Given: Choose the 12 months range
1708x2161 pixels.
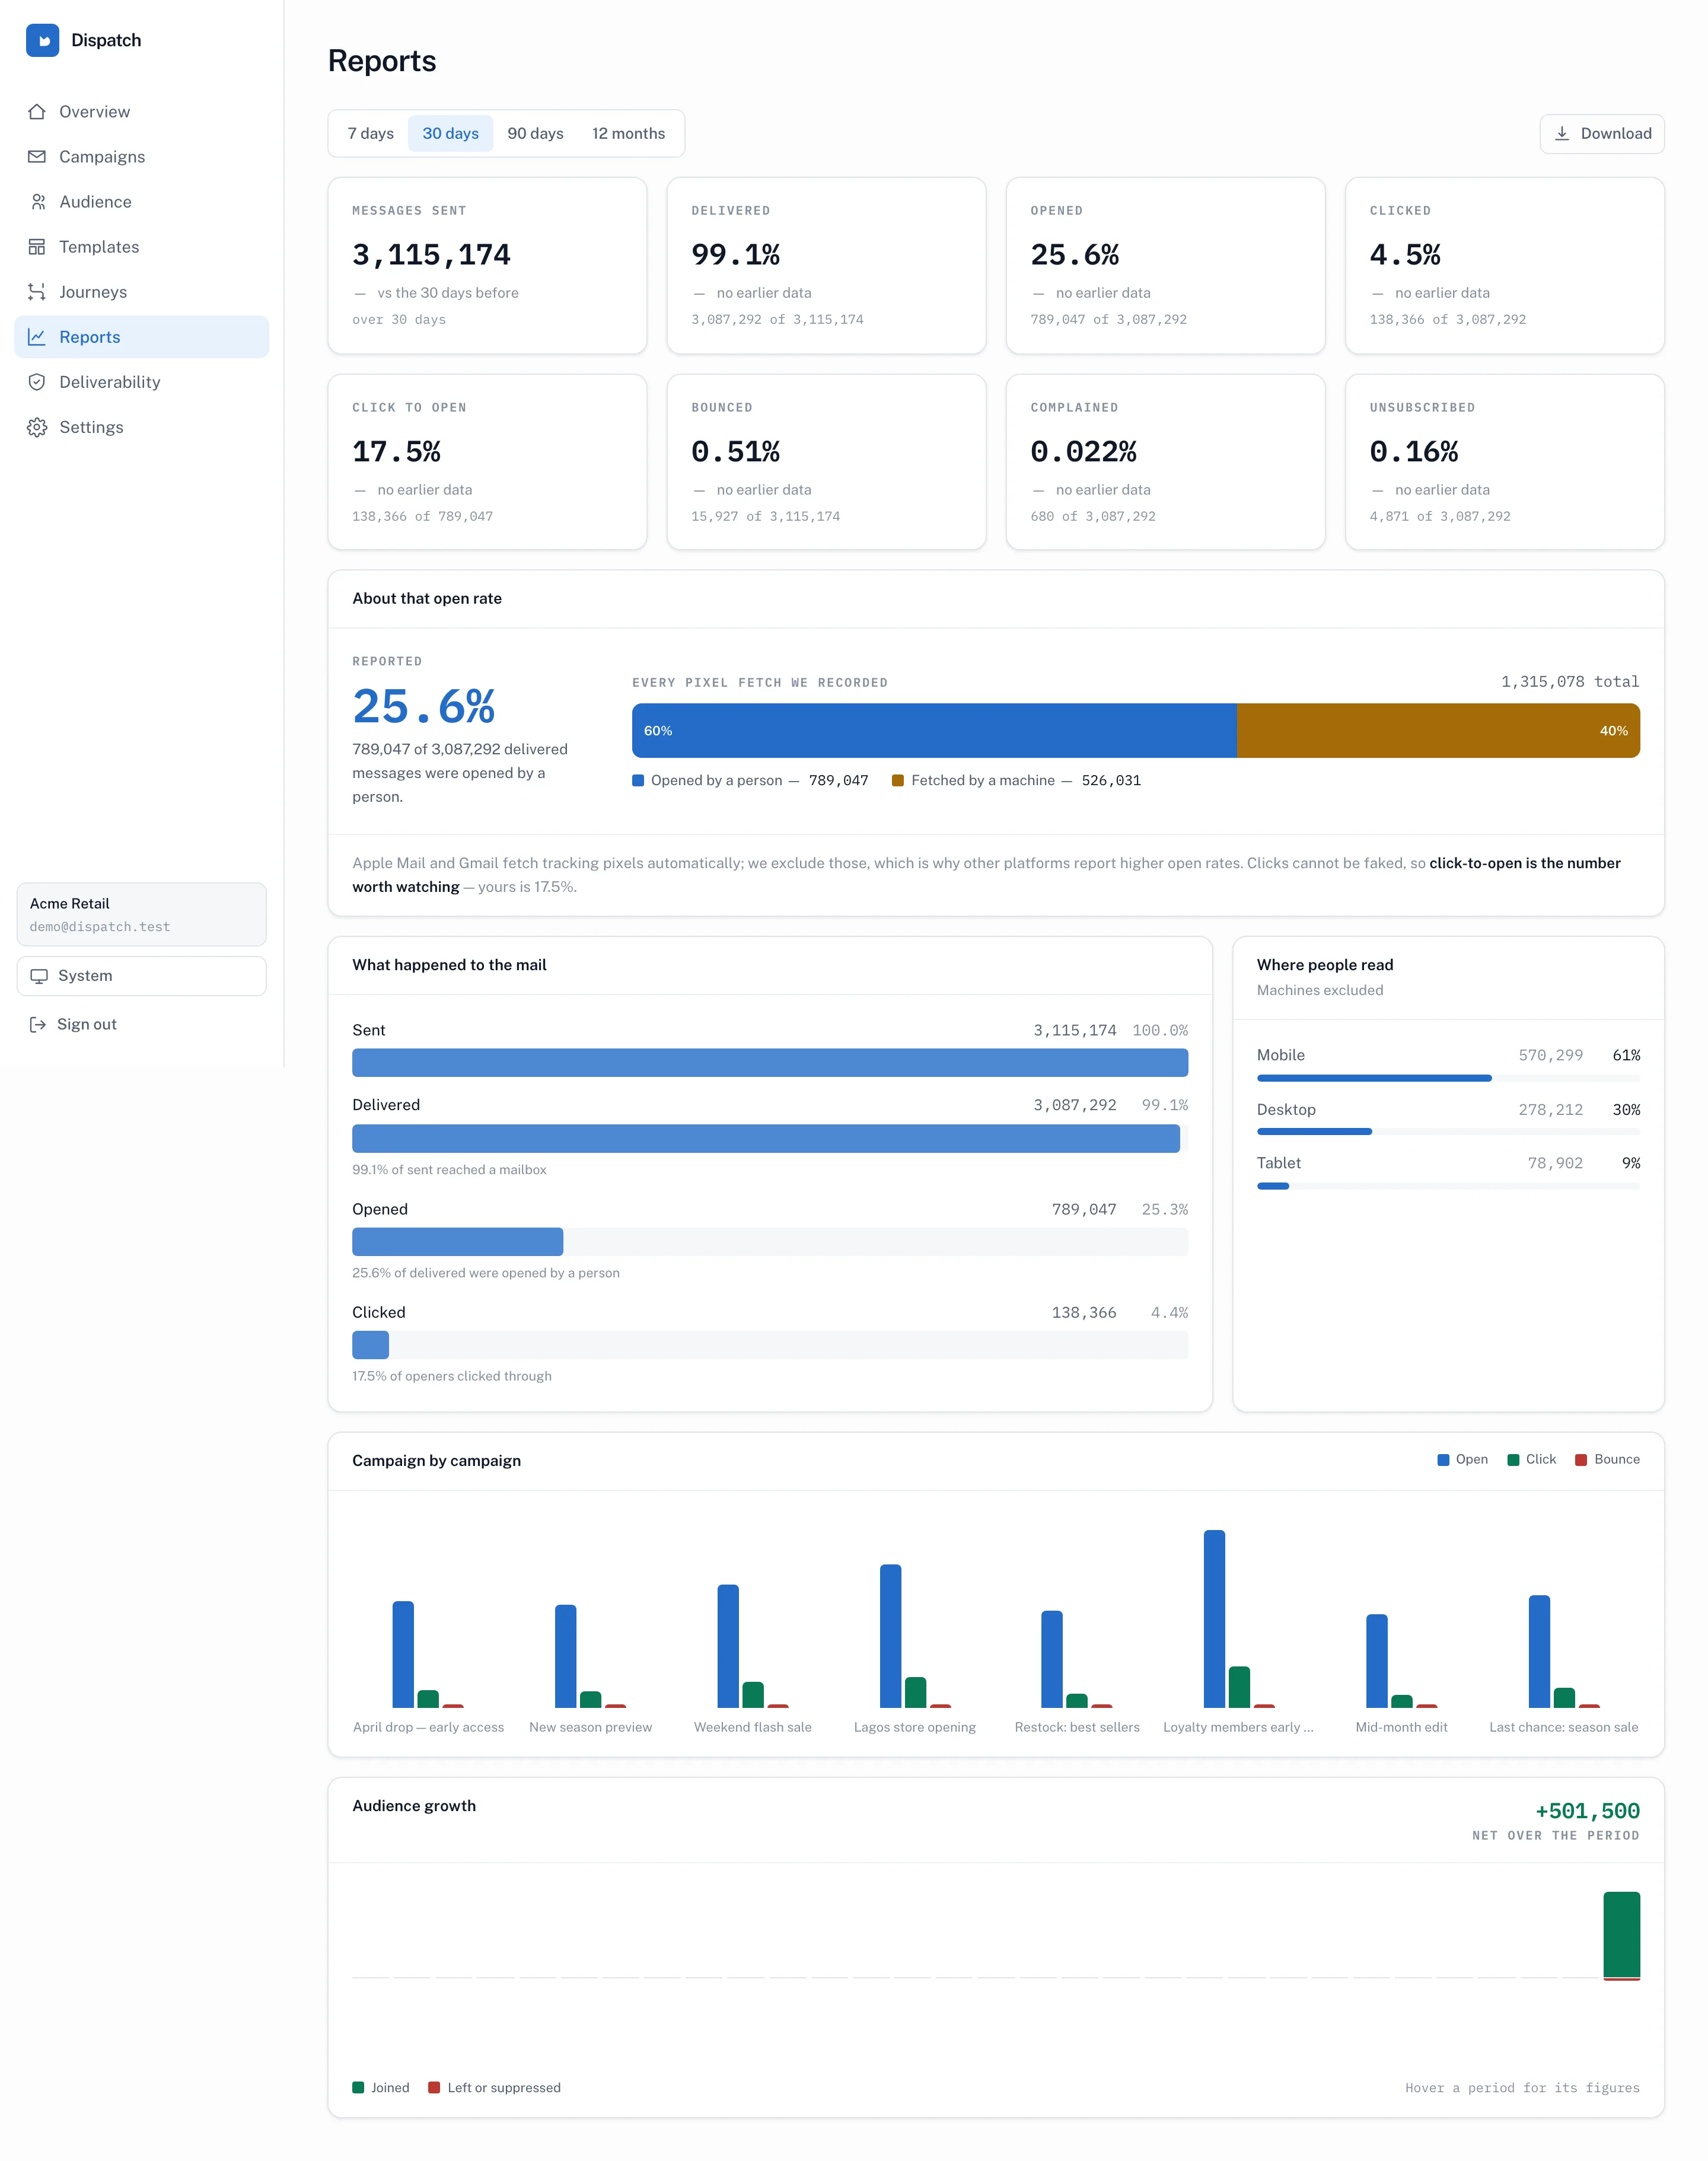Looking at the screenshot, I should (x=628, y=133).
